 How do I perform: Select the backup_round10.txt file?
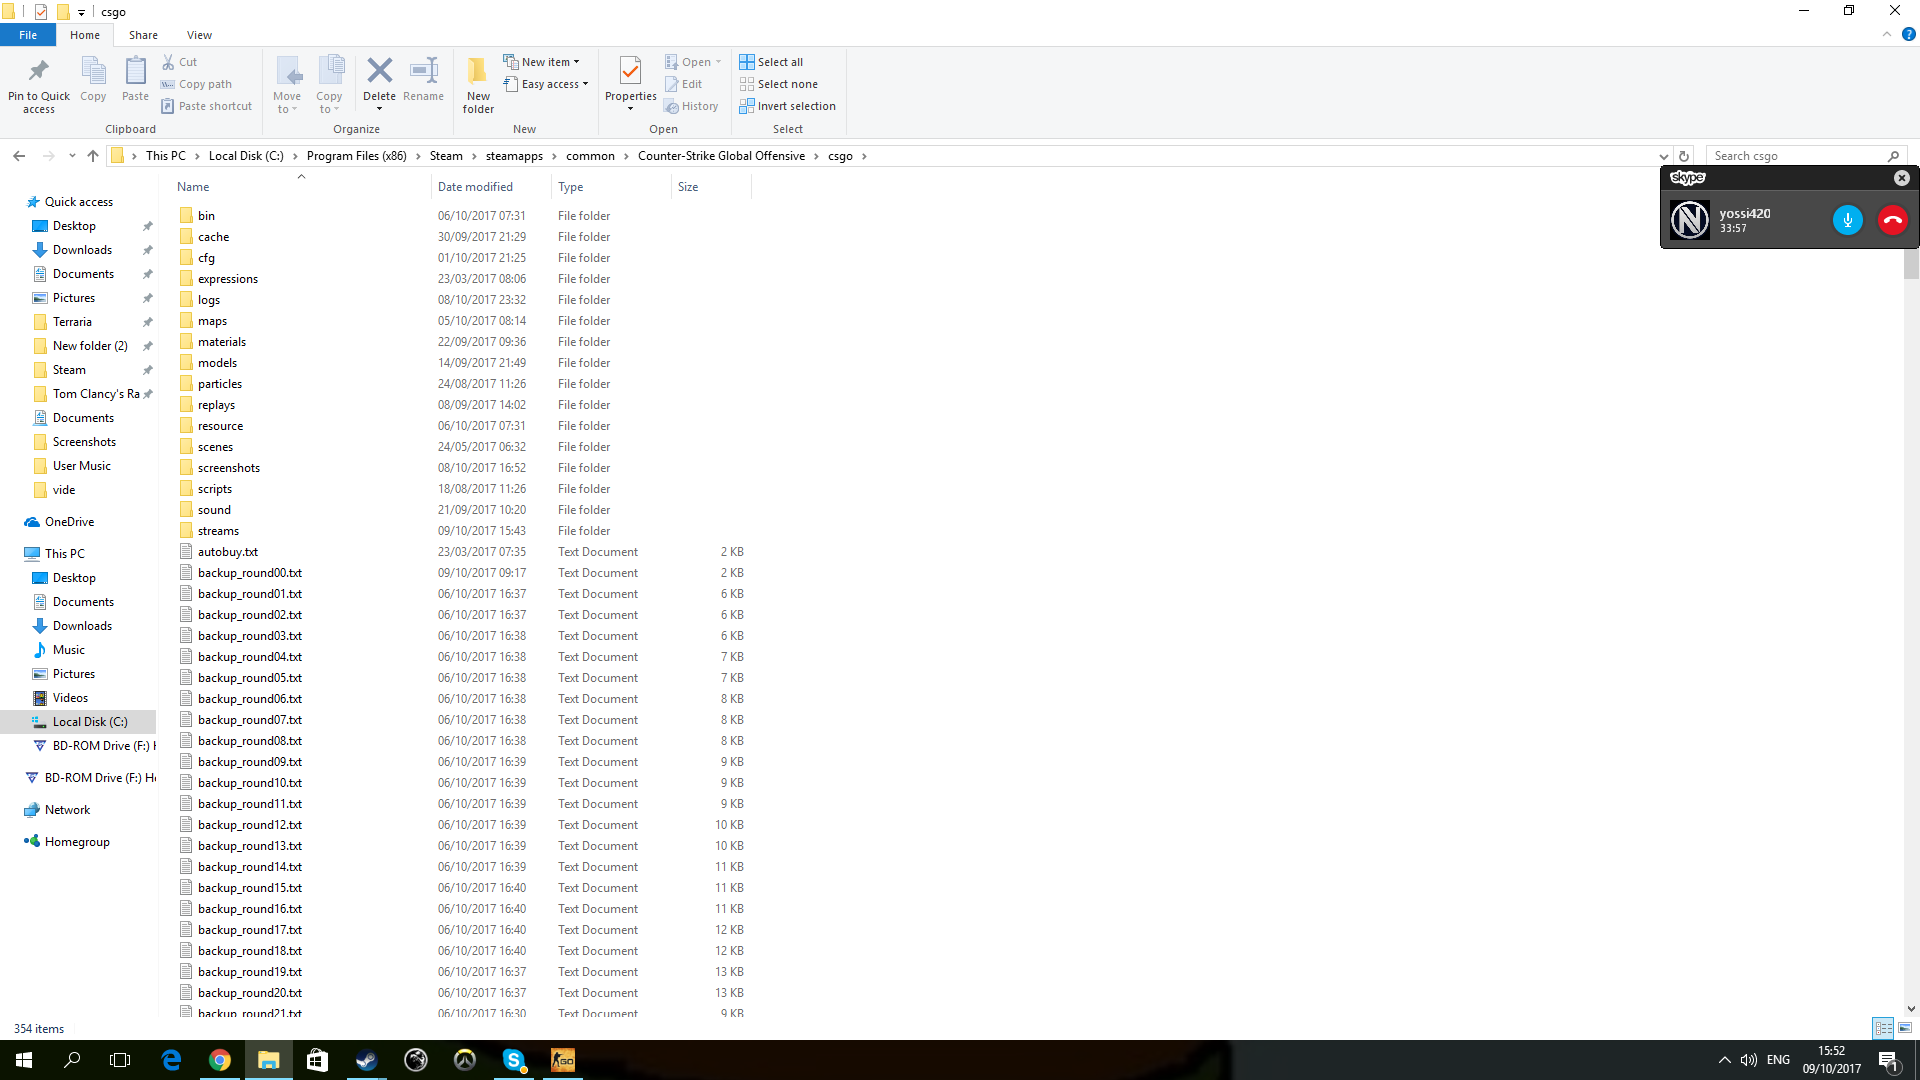(249, 783)
